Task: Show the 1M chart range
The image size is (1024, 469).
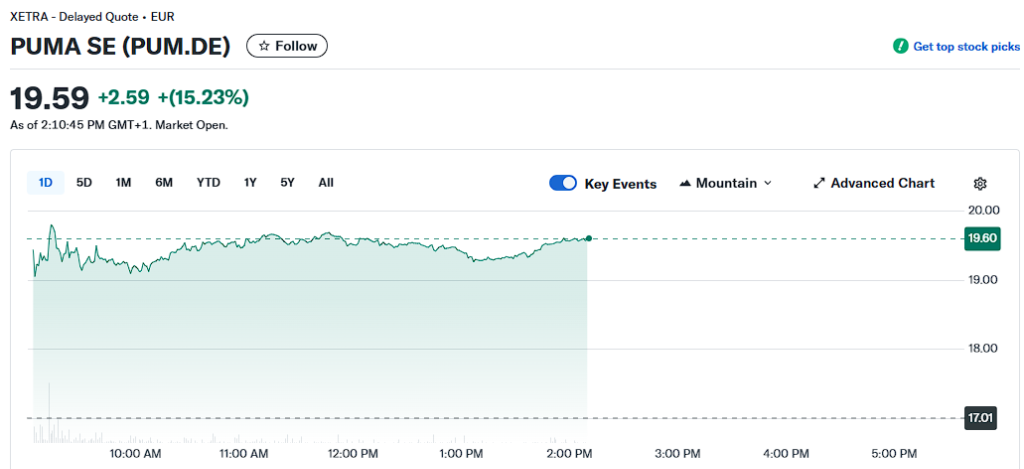Action: 124,182
